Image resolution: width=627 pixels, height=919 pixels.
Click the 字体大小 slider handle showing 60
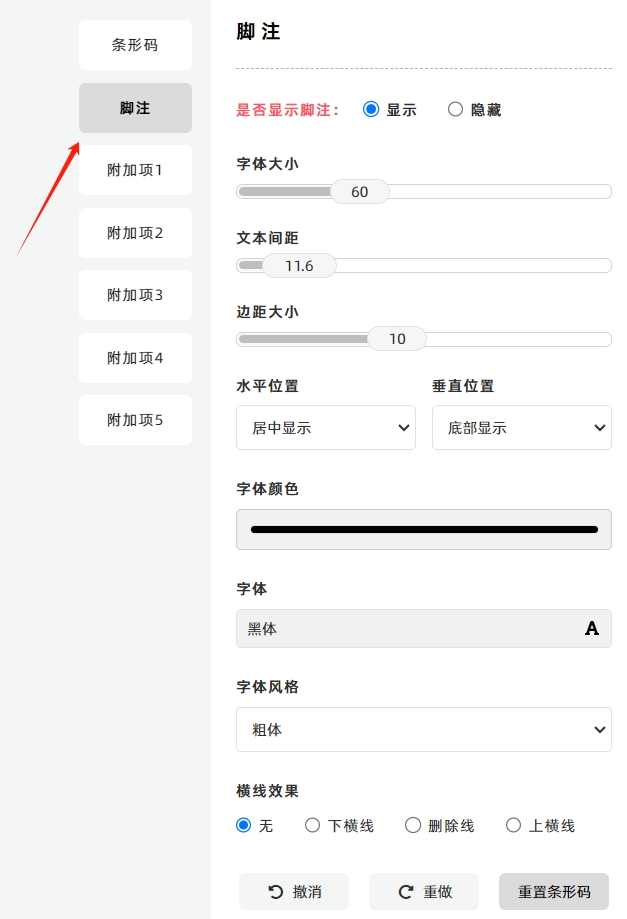(x=360, y=192)
